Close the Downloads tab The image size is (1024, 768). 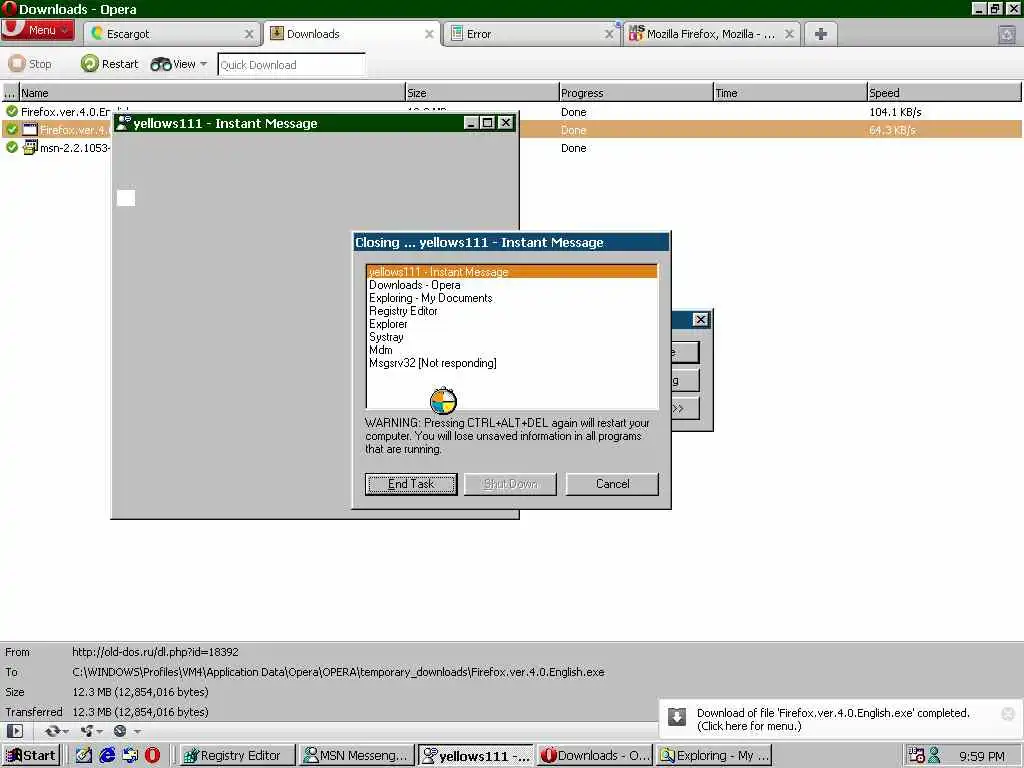click(429, 34)
